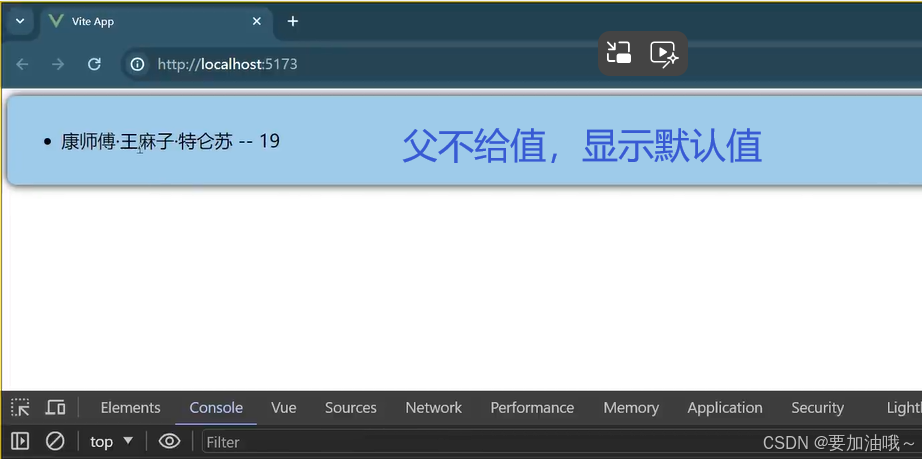
Task: Click the blue heading 父不给值，显示默认值
Action: tap(582, 146)
